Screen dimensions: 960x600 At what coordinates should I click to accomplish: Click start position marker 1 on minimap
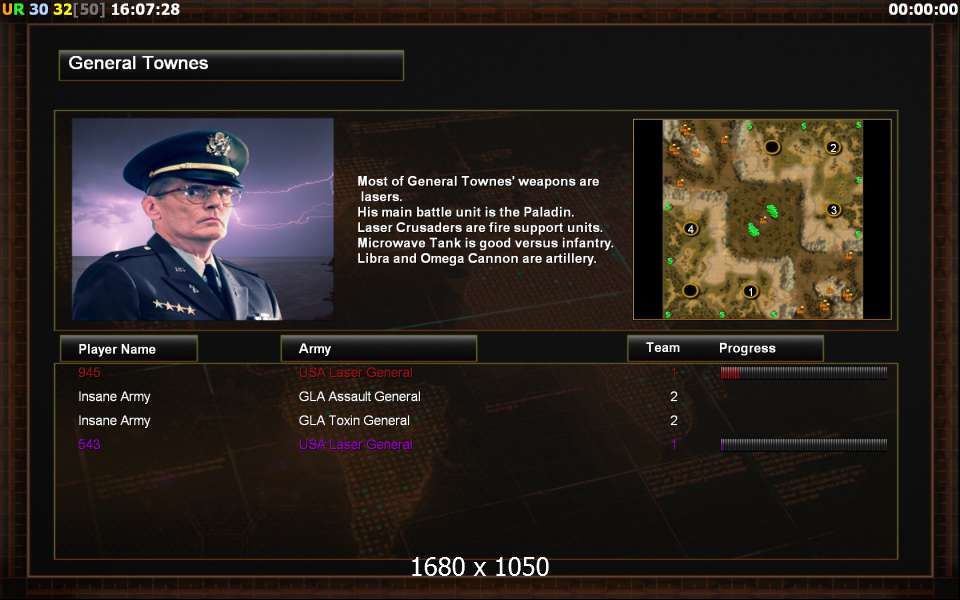[x=751, y=291]
